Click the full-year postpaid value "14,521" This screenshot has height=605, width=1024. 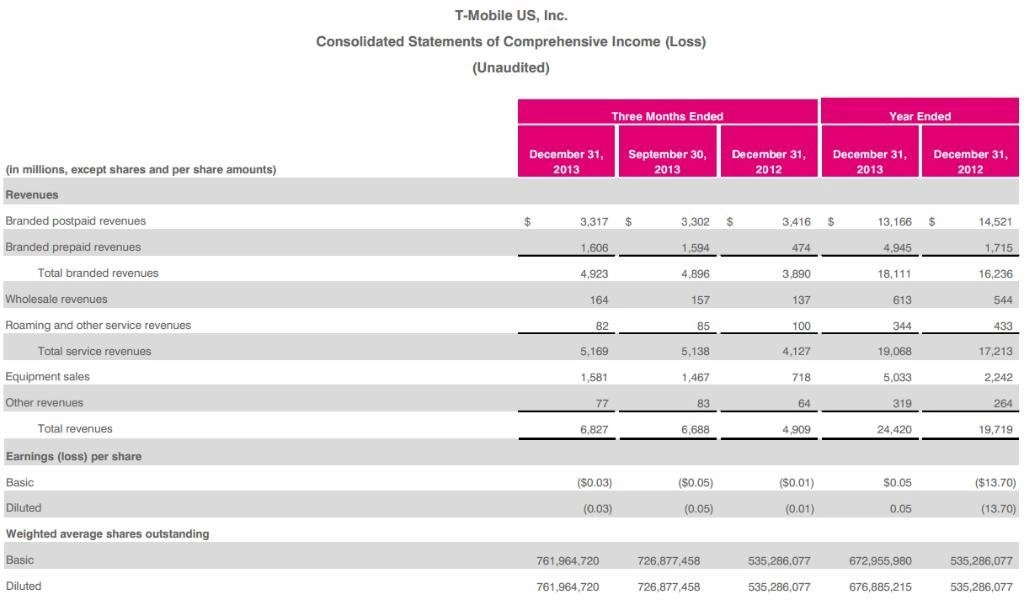click(x=995, y=221)
